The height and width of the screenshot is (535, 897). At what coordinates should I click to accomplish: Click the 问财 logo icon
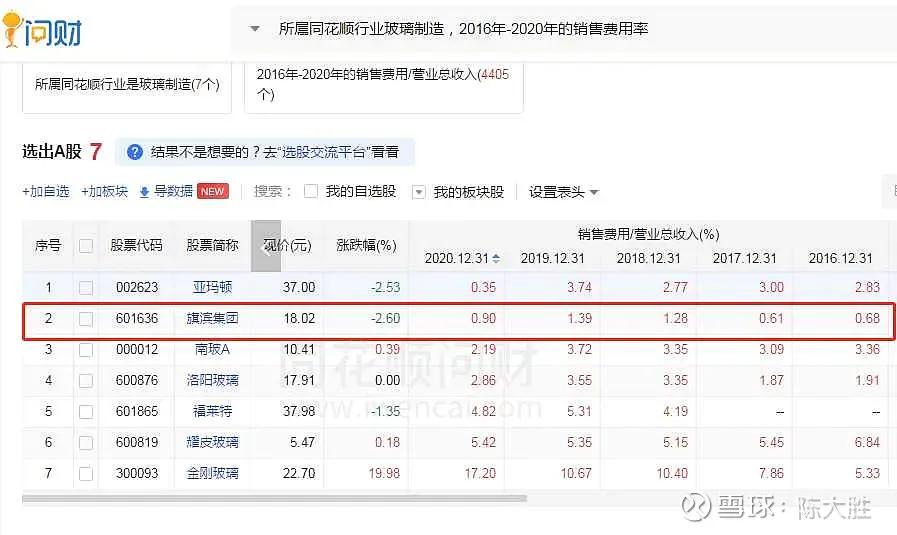pos(42,30)
